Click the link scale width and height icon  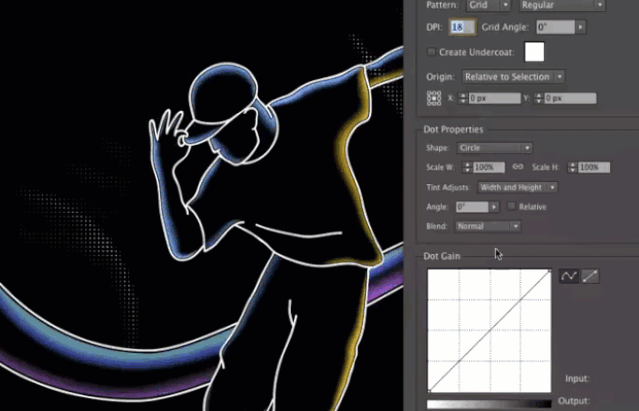pyautogui.click(x=518, y=167)
